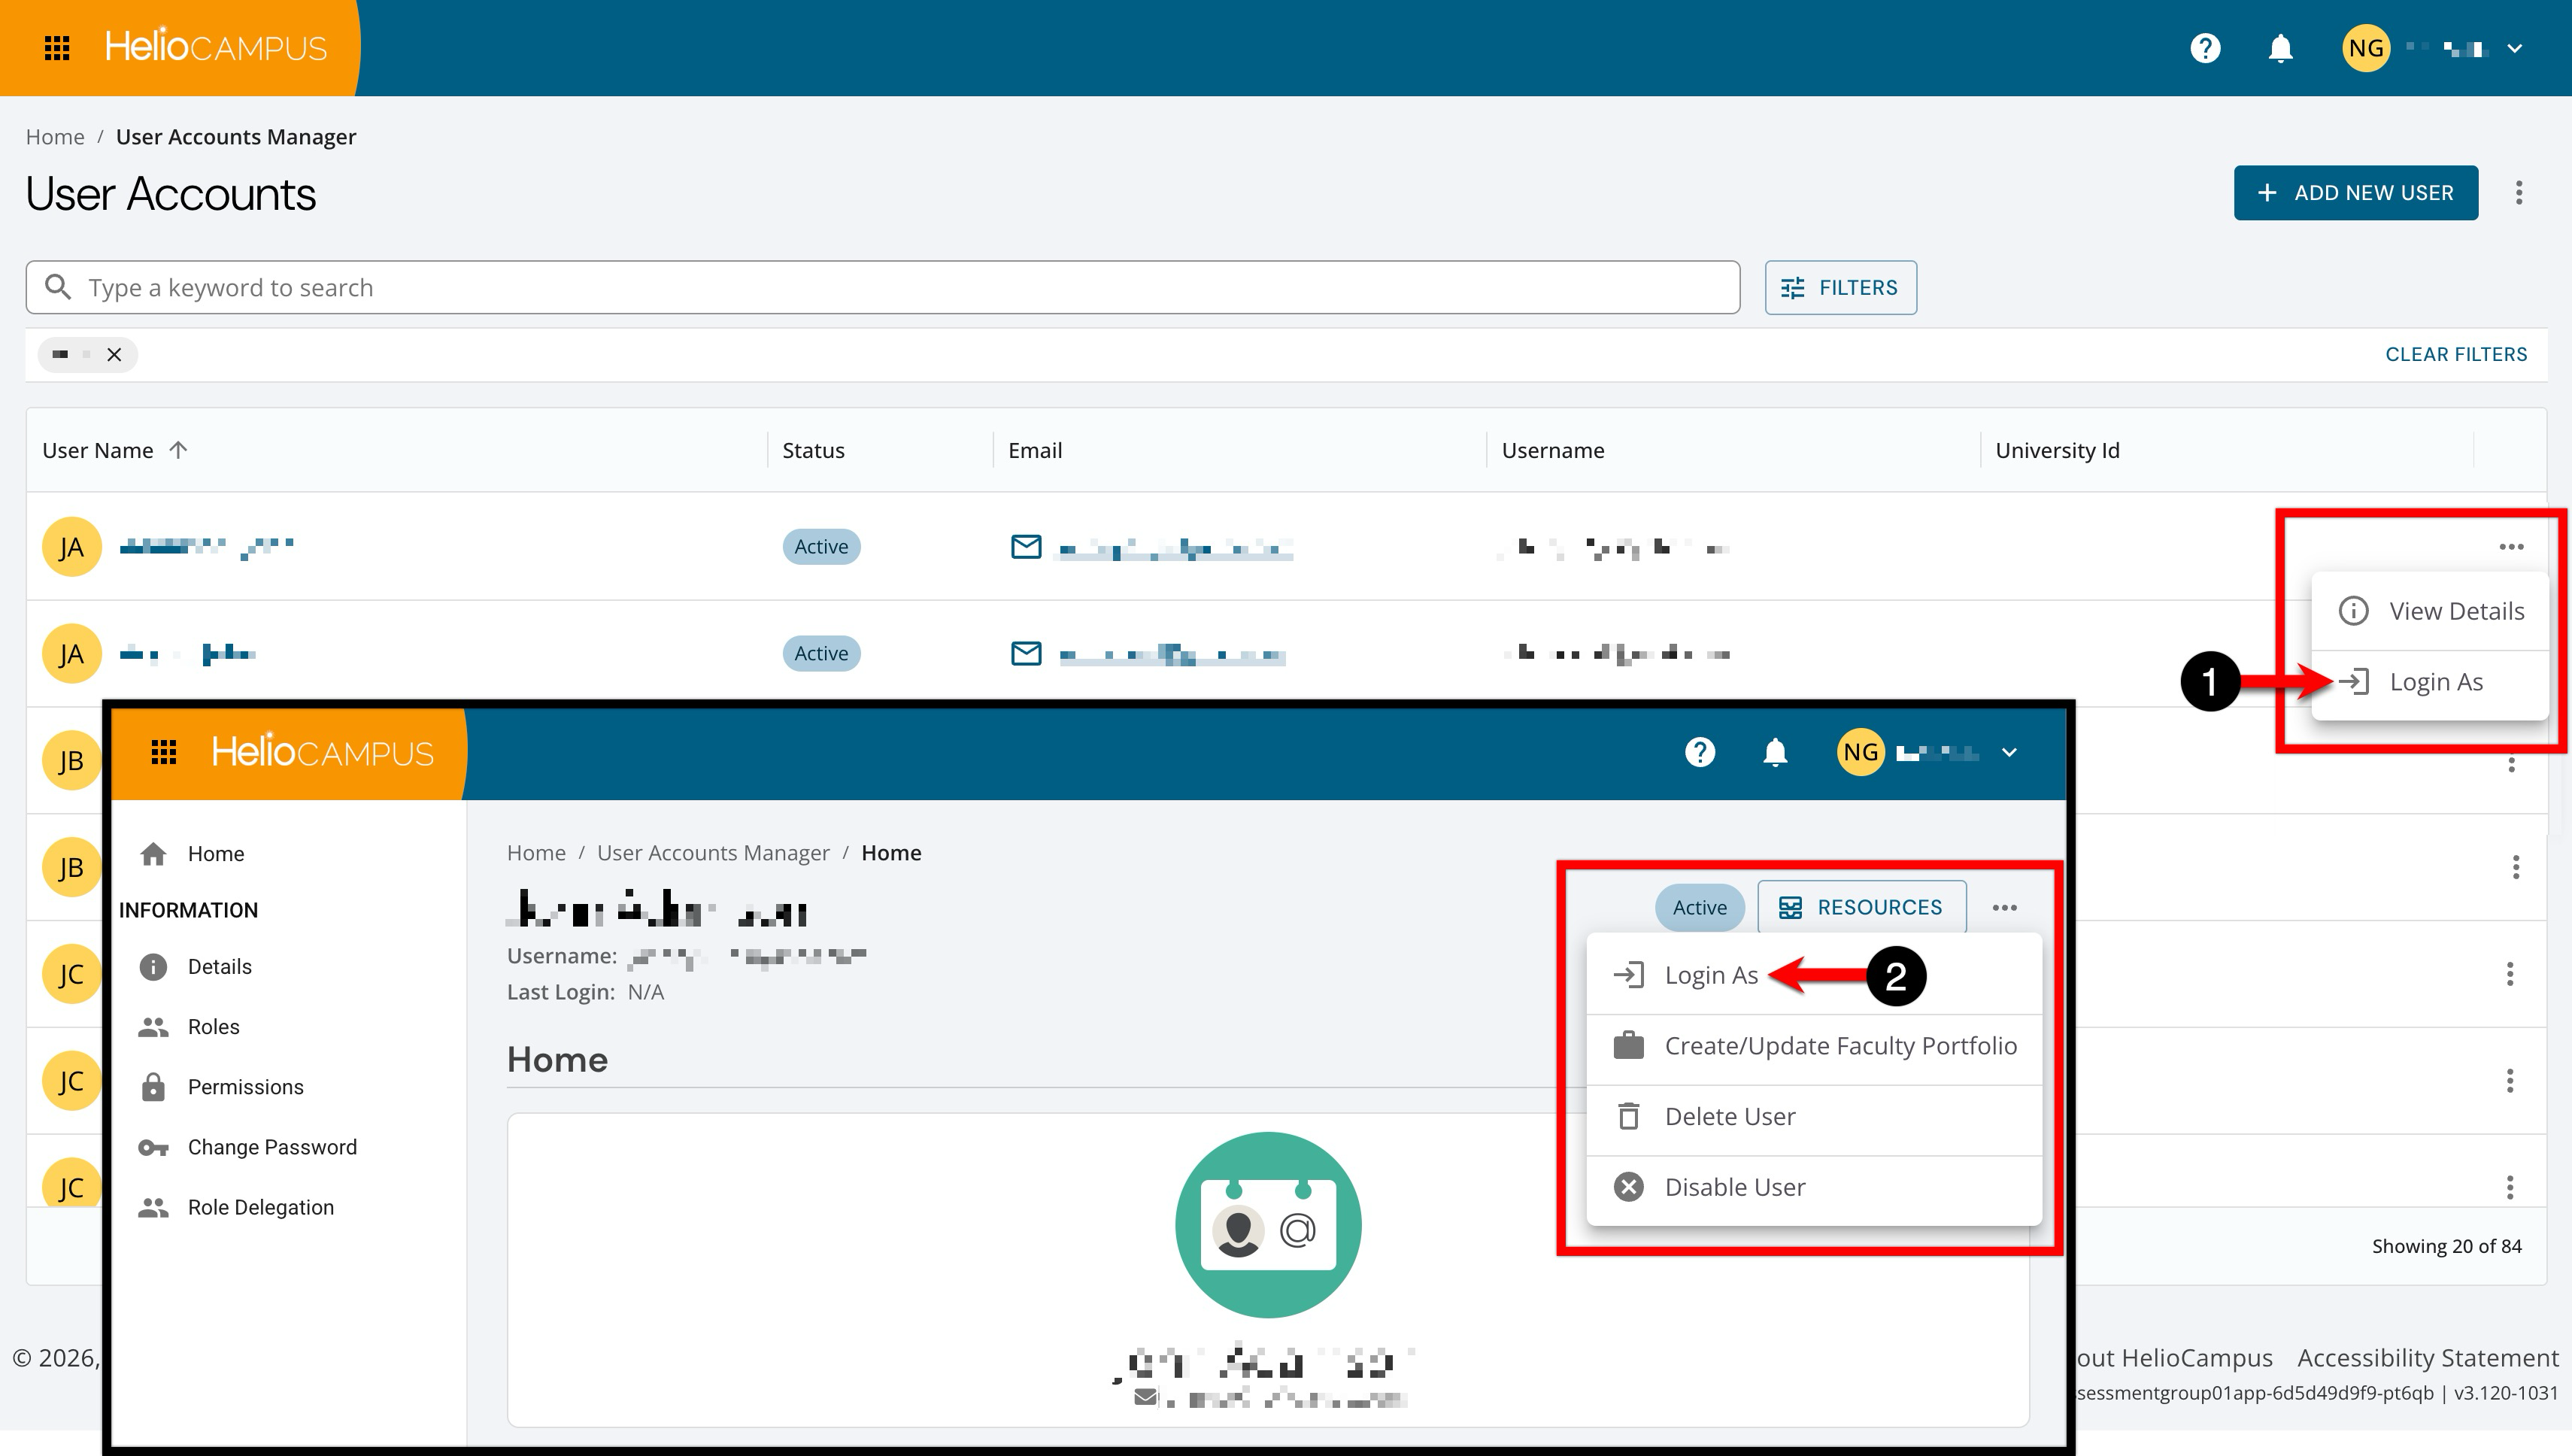Choose Login As in the row actions menu
Viewport: 2572px width, 1456px height.
[x=2431, y=682]
